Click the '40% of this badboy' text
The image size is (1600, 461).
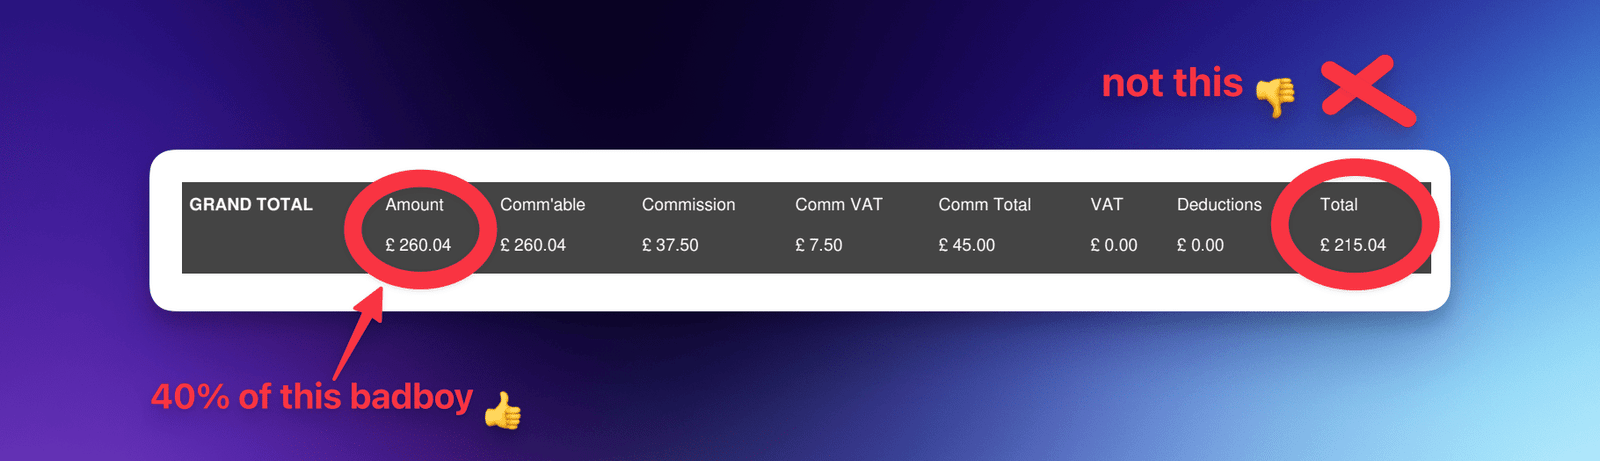click(312, 397)
